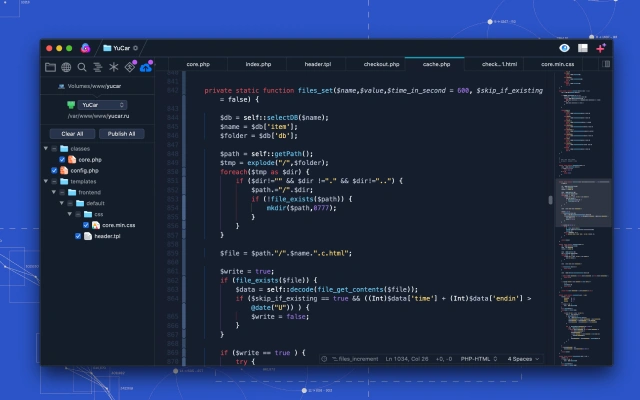640x400 pixels.
Task: Switch to the core.php tab
Action: tap(198, 64)
